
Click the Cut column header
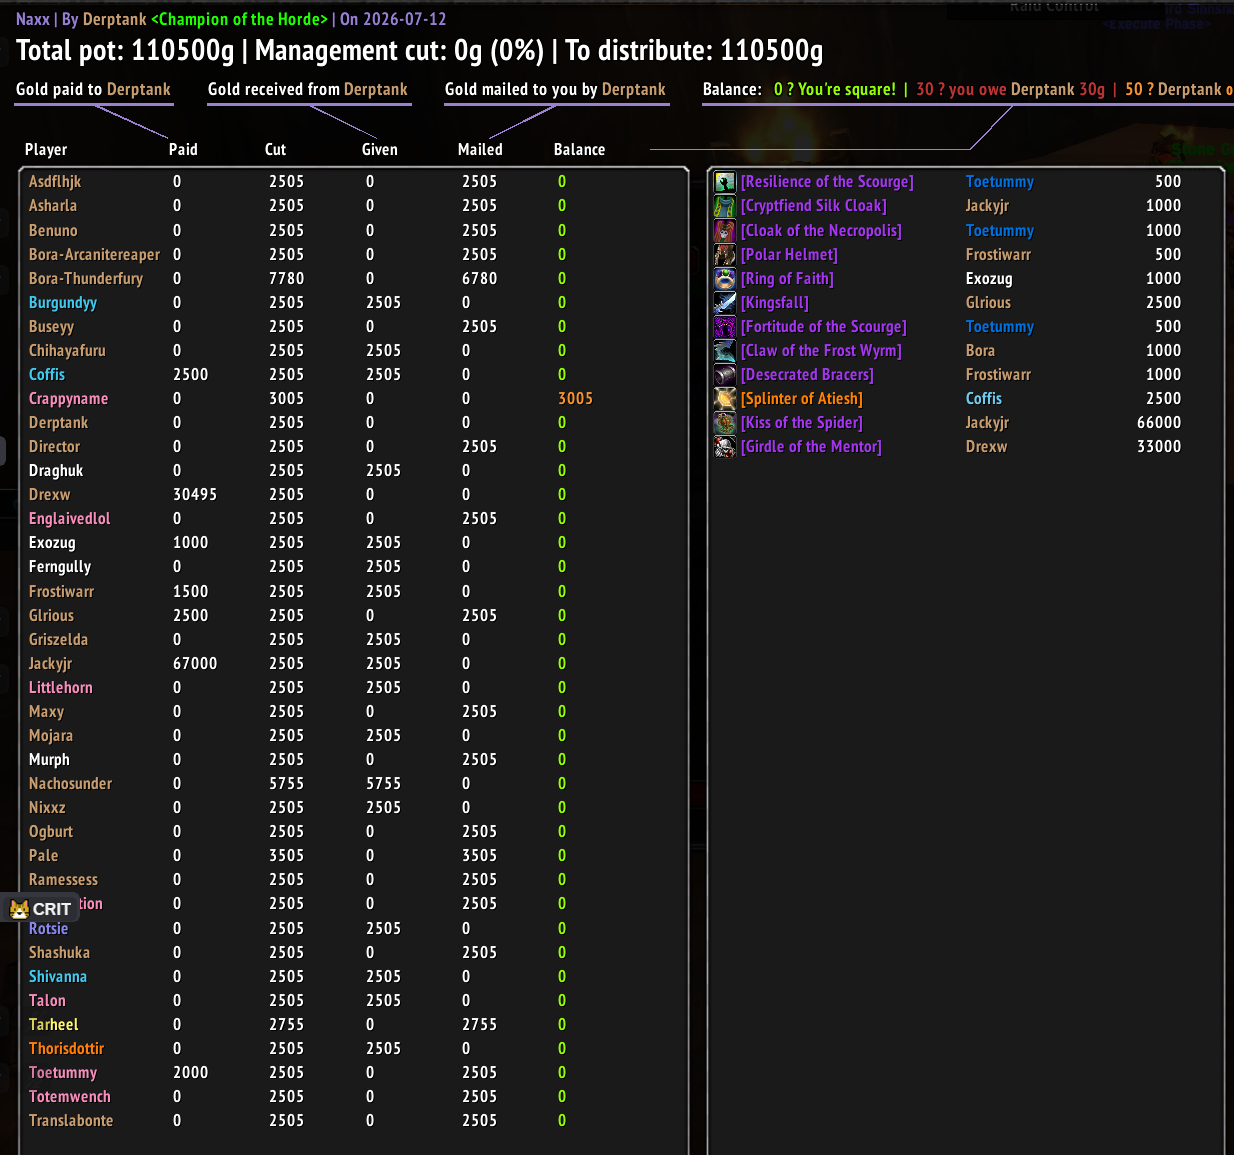click(x=275, y=150)
